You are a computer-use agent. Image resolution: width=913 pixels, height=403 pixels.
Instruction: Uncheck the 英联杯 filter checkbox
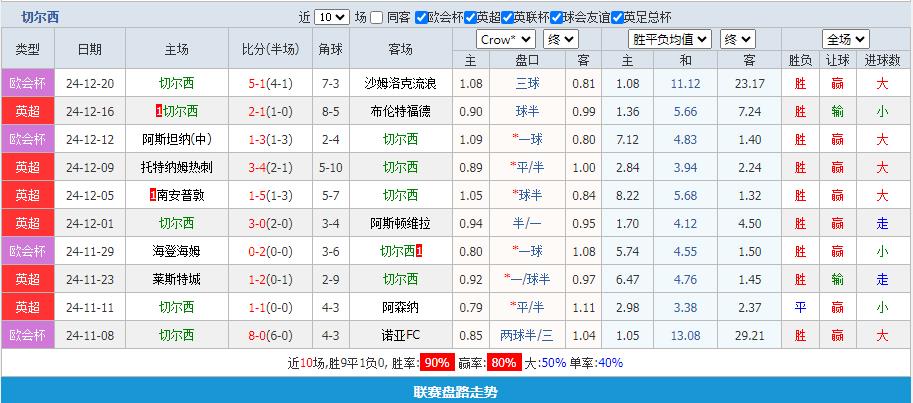coord(507,17)
